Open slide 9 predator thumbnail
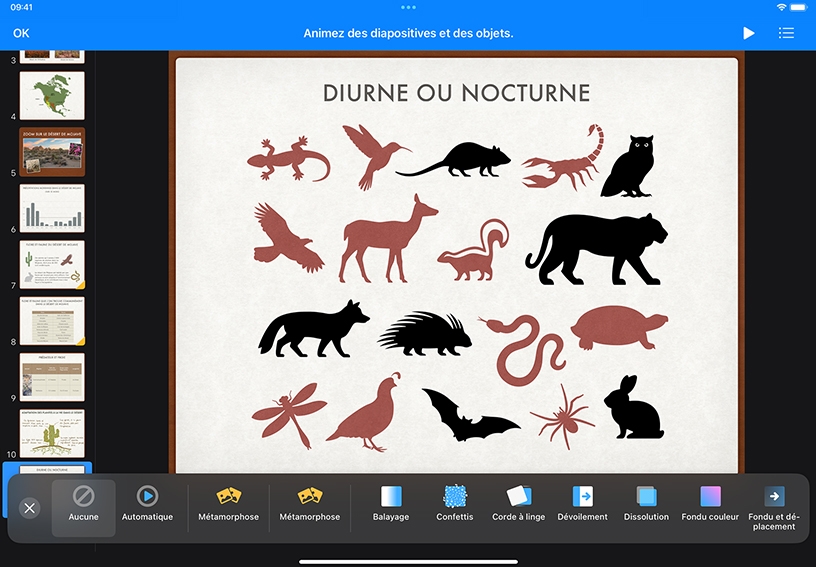Viewport: 816px width, 567px height. click(52, 377)
